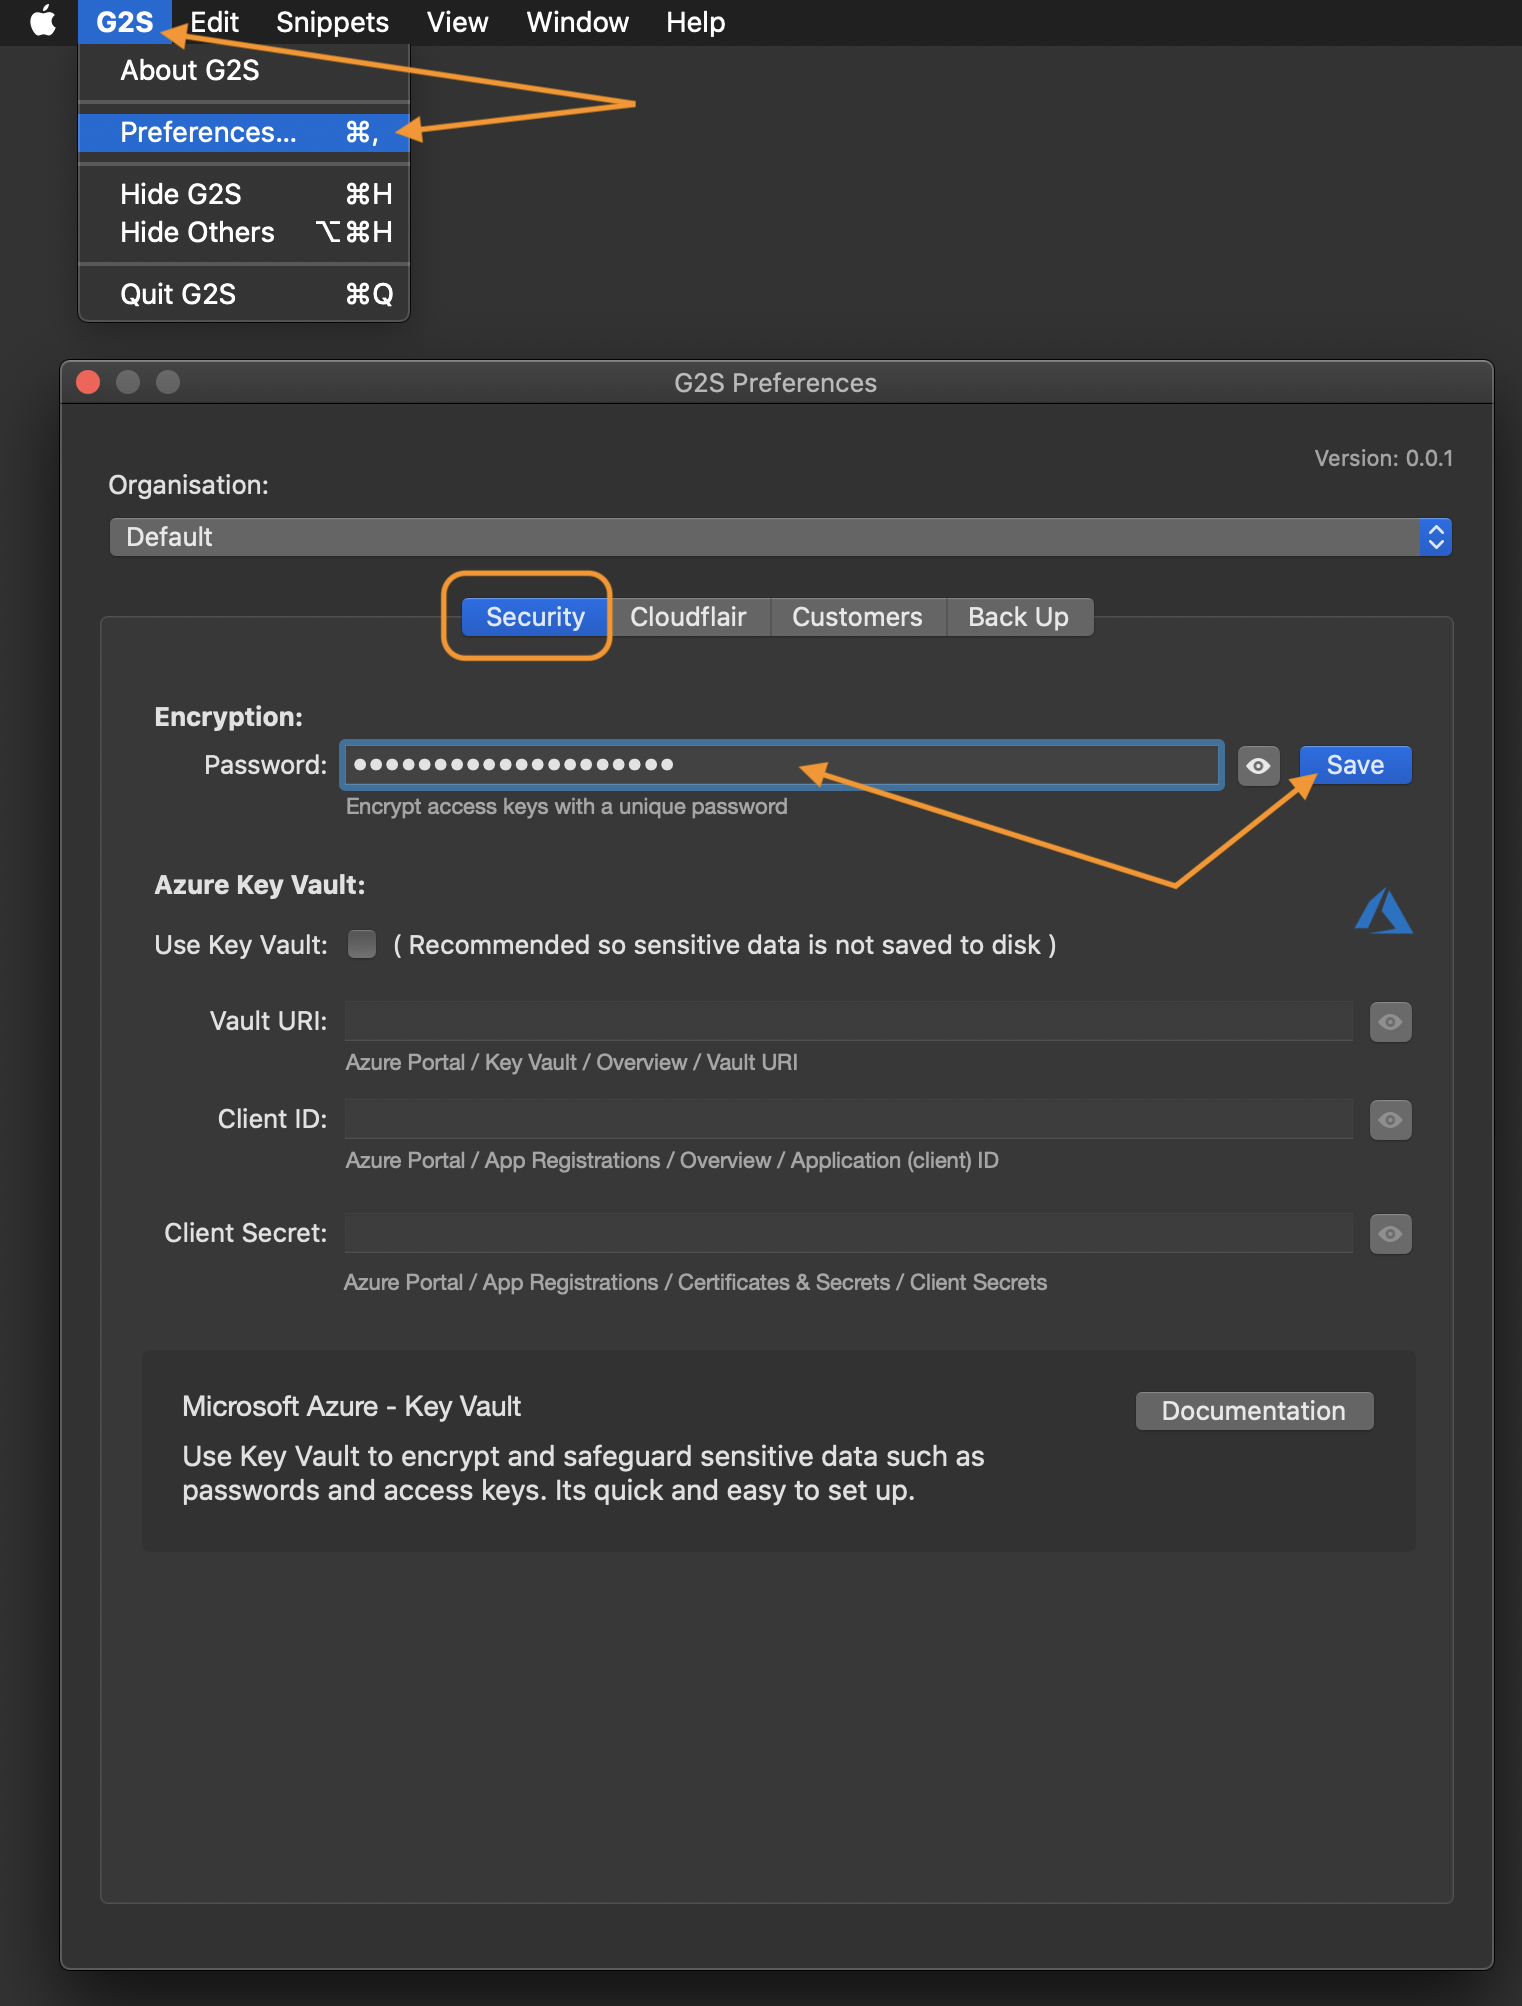The image size is (1522, 2006).
Task: Click the 'G2S Preferences' window title
Action: point(776,383)
